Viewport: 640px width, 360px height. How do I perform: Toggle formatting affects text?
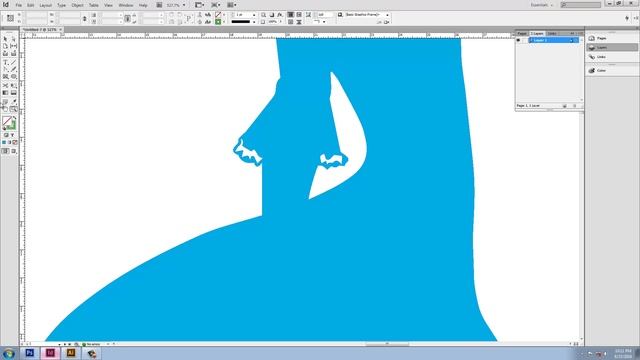click(x=12, y=135)
